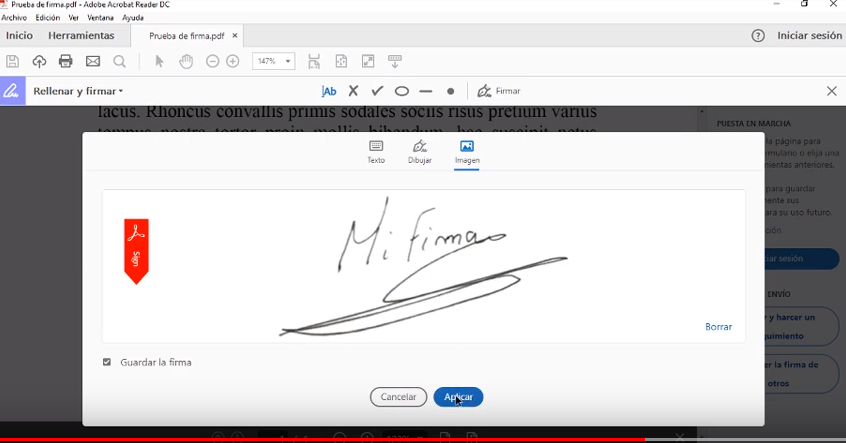Select the checkmark fill tool
The image size is (846, 443).
pyautogui.click(x=377, y=91)
